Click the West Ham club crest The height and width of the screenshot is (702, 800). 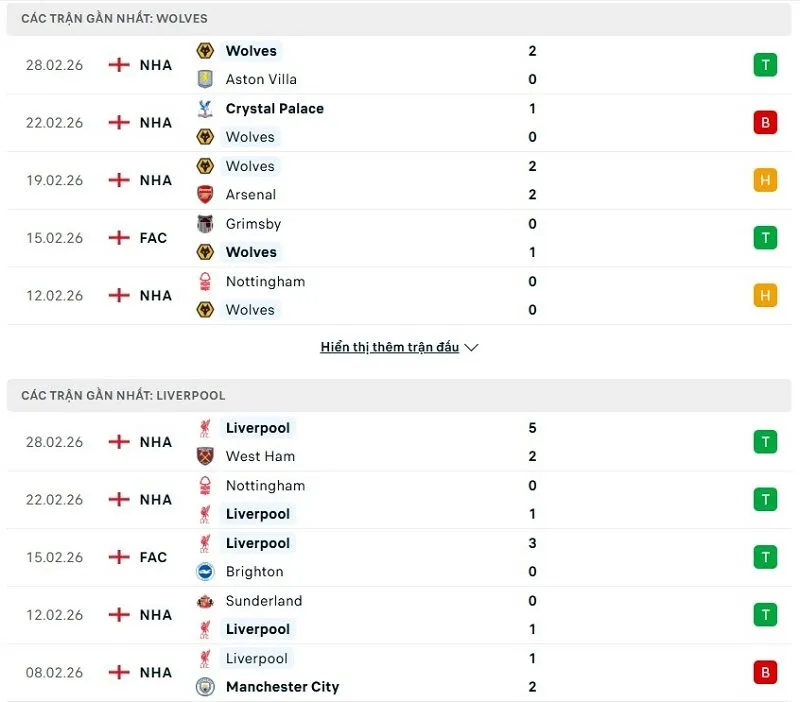point(207,456)
